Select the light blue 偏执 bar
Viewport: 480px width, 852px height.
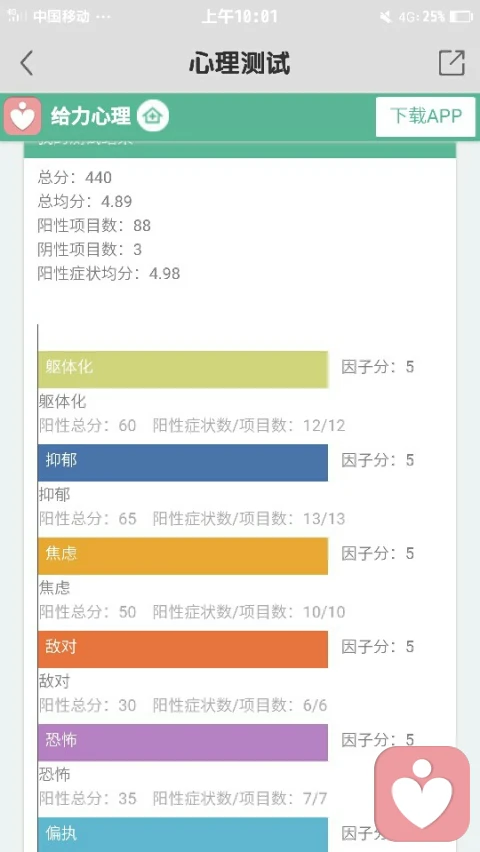click(183, 835)
